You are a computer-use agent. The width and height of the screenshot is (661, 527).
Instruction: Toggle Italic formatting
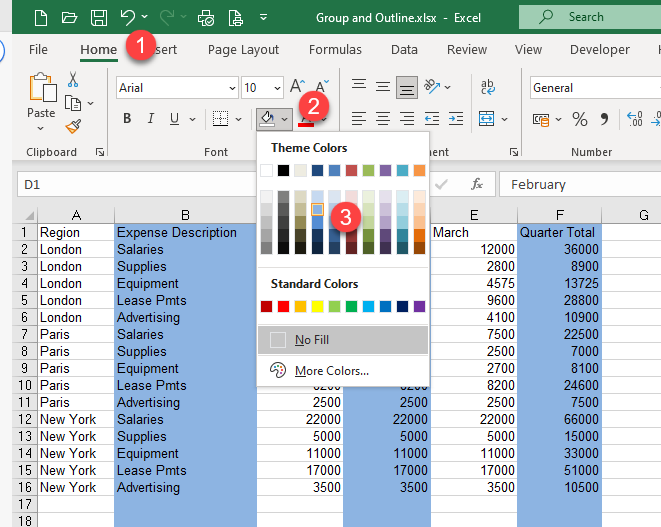point(152,120)
